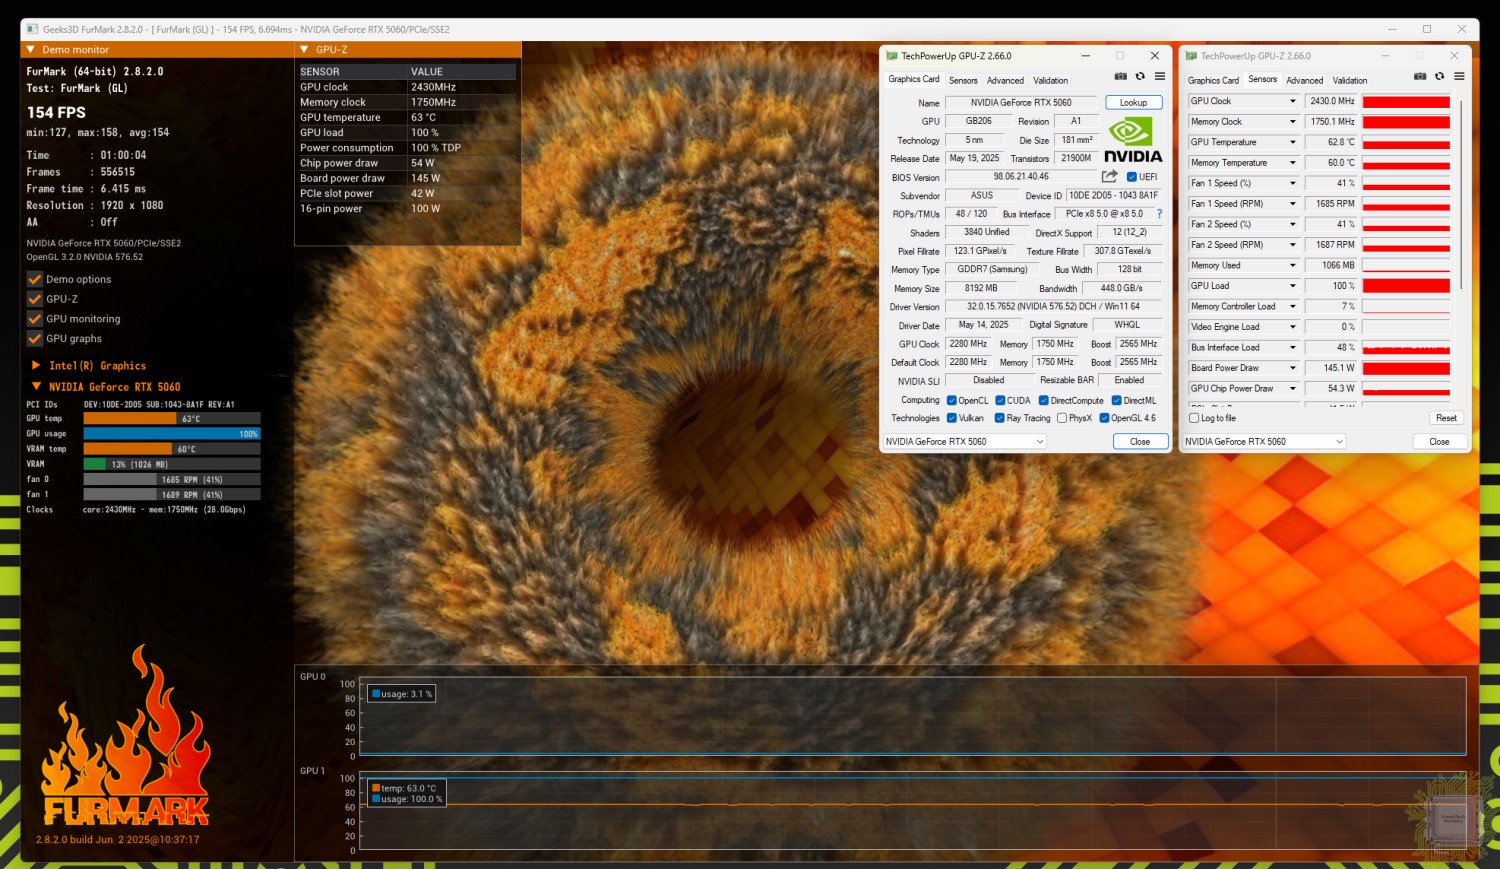Click the Reset button in Sensors window
Image resolution: width=1500 pixels, height=869 pixels.
point(1446,418)
